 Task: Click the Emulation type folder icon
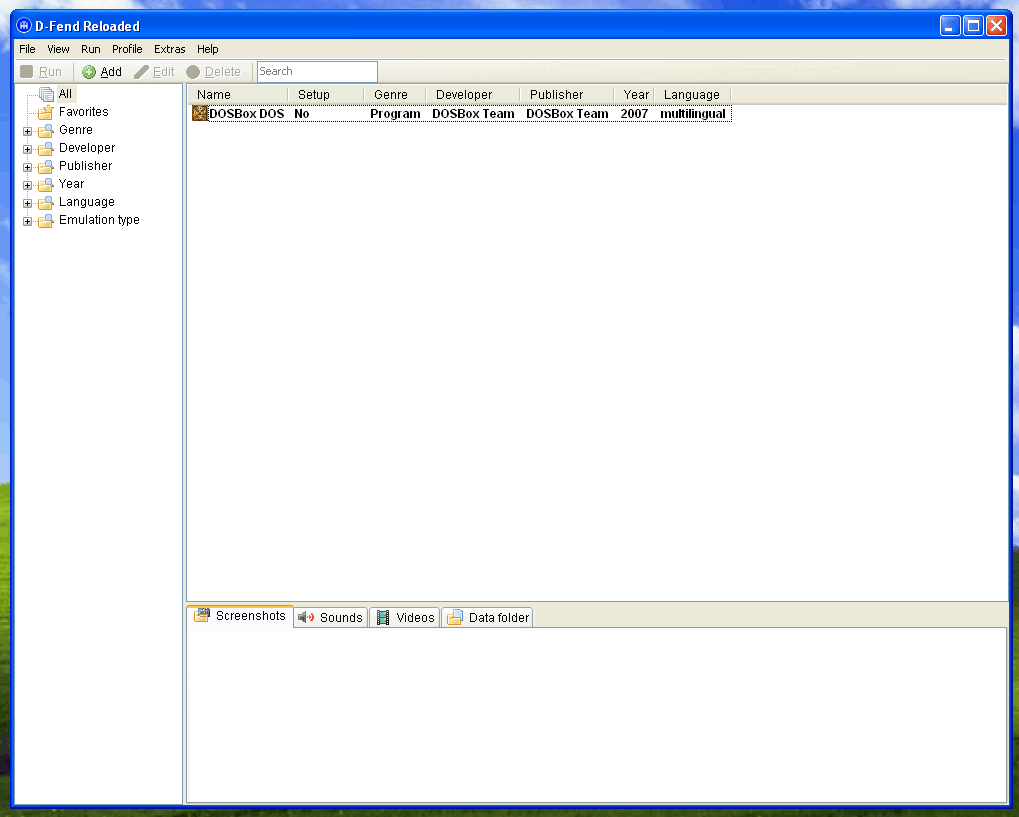click(x=45, y=221)
